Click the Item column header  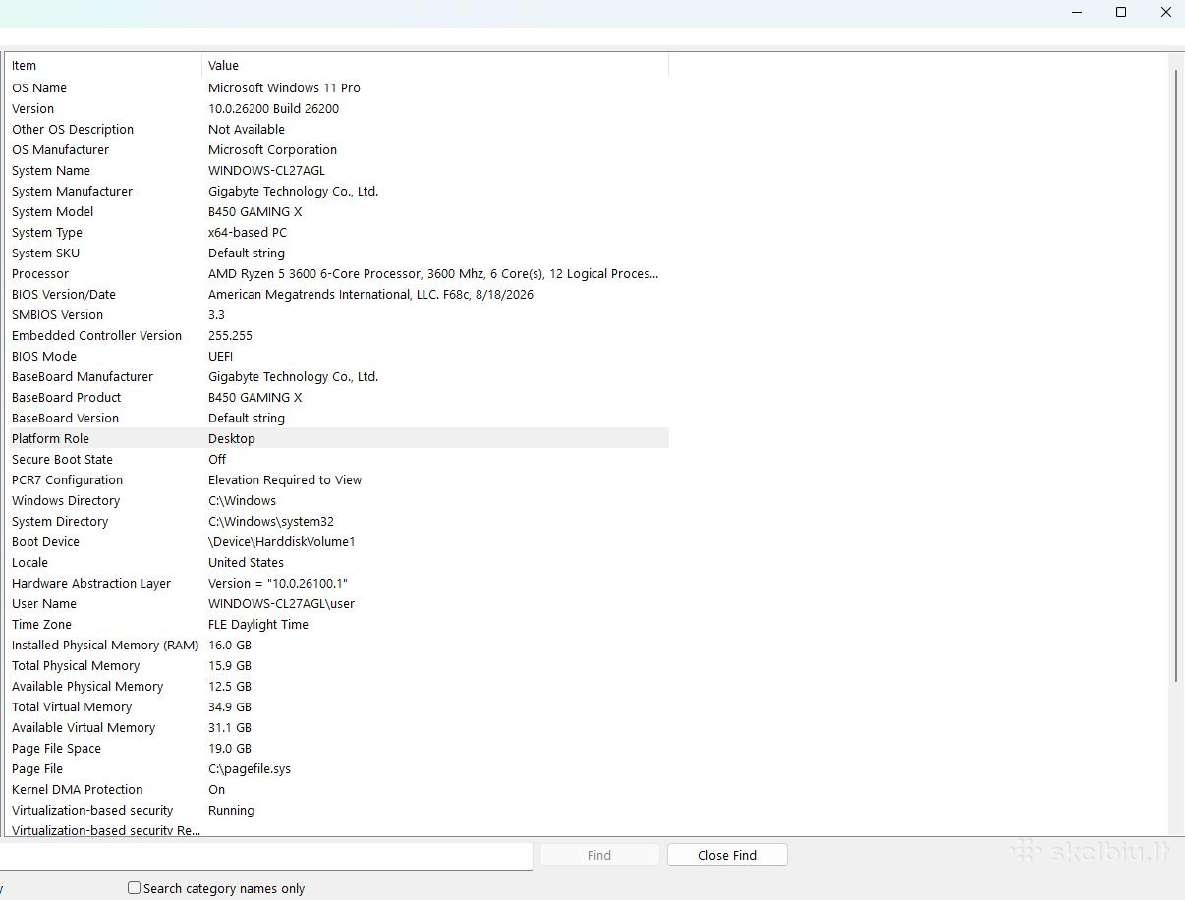point(103,66)
